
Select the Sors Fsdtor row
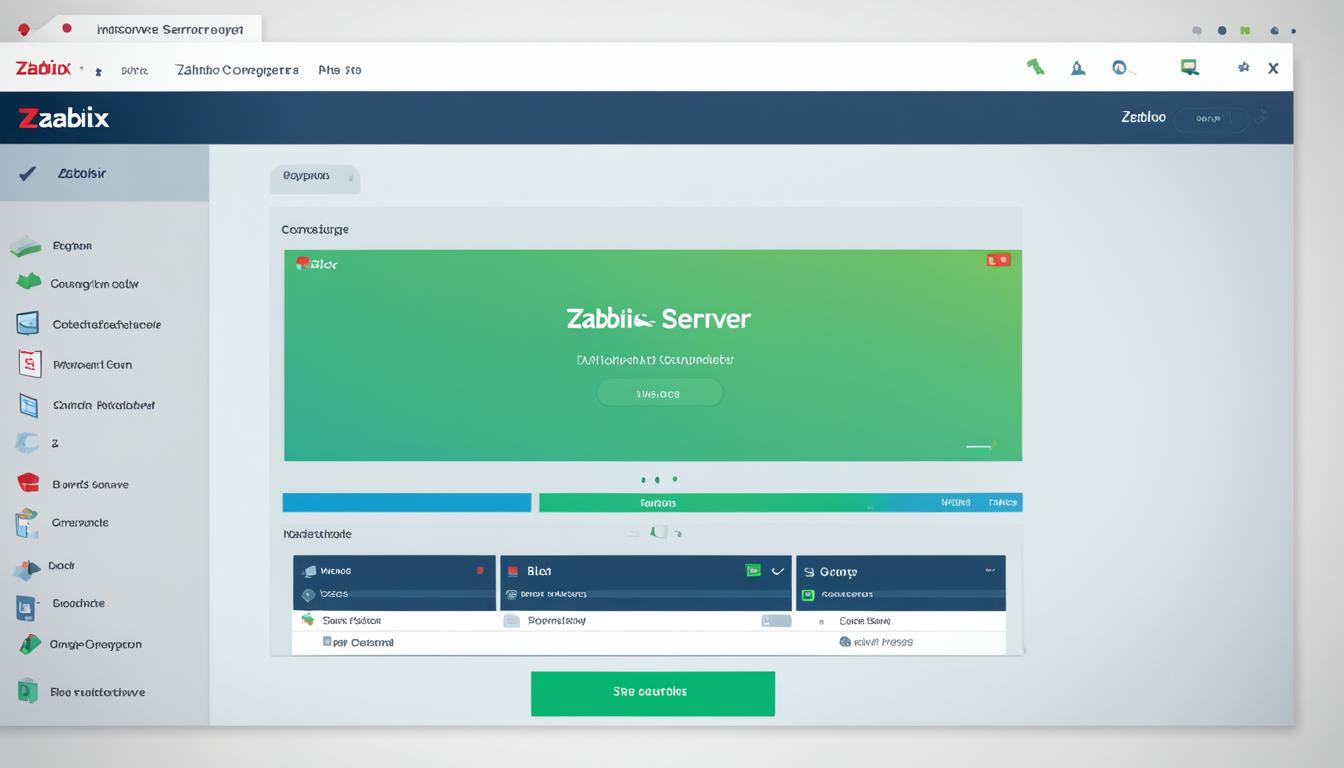[x=394, y=621]
